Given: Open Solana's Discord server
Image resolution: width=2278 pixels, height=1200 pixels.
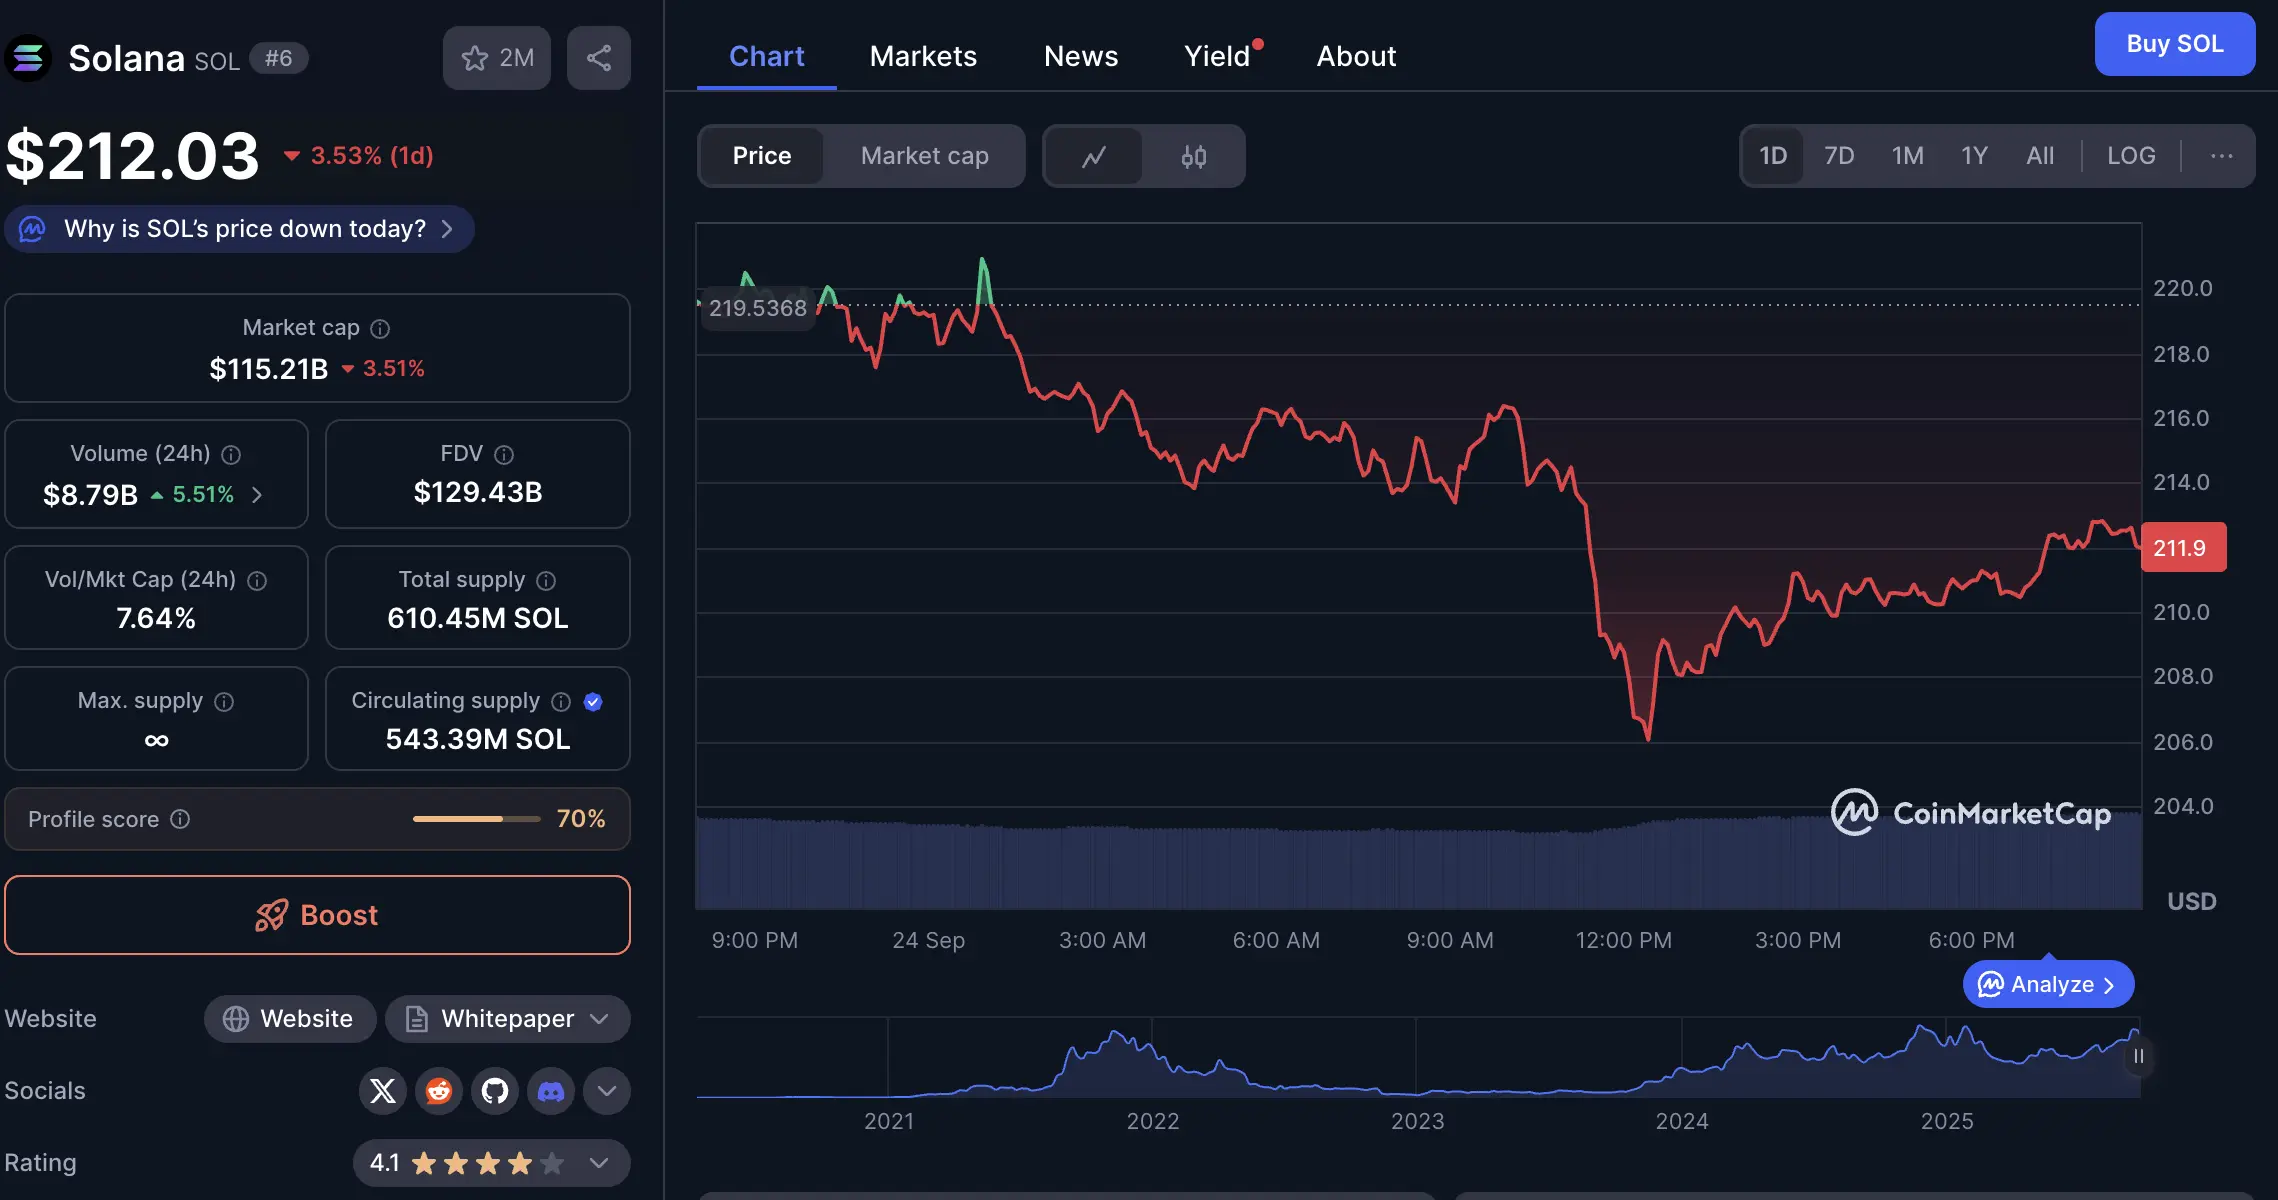Looking at the screenshot, I should pyautogui.click(x=551, y=1090).
